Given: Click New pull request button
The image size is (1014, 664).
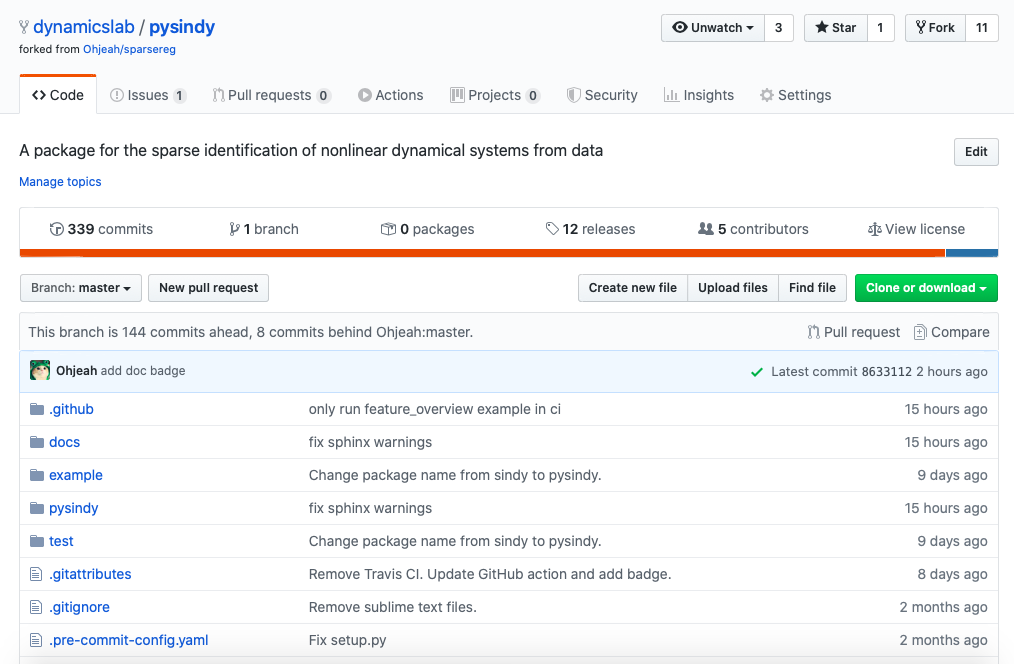Looking at the screenshot, I should coord(208,288).
